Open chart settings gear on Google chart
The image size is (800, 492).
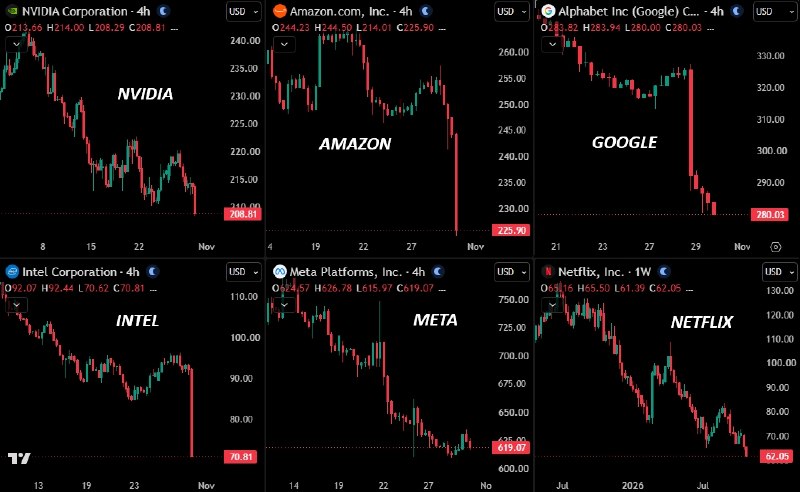(776, 247)
